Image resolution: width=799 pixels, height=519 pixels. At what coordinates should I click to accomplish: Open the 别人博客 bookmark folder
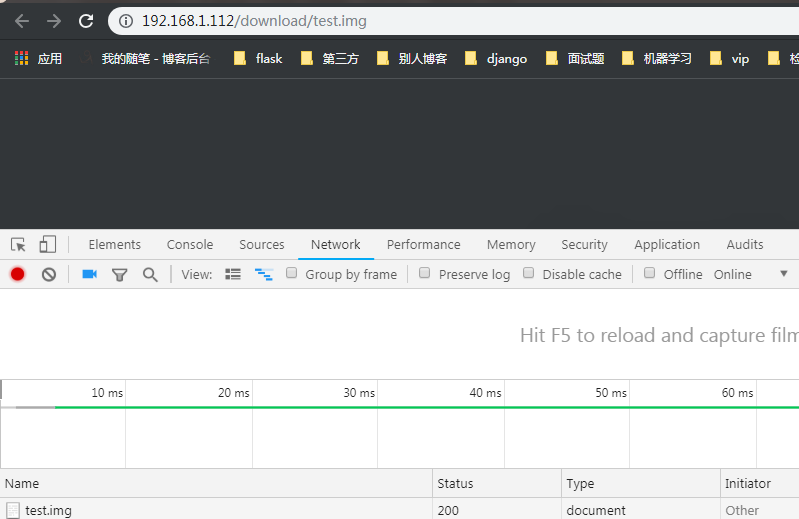(412, 59)
